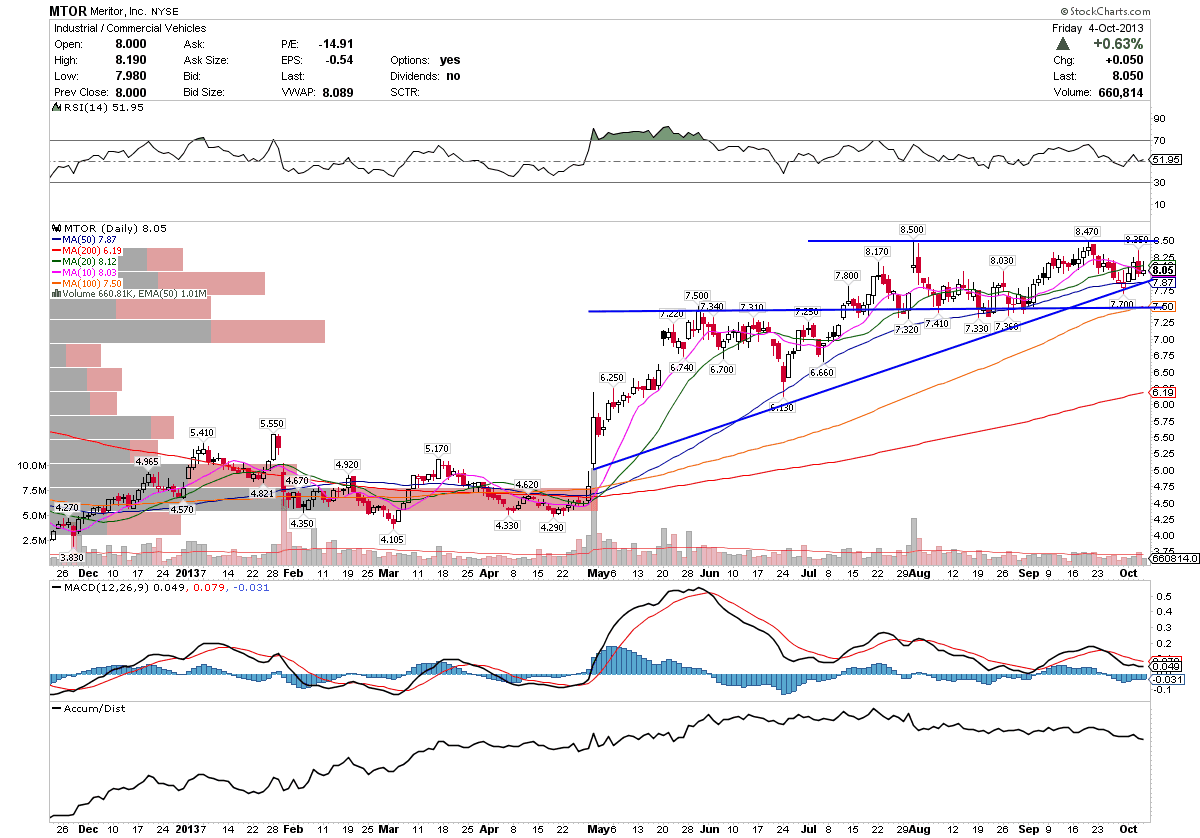This screenshot has width=1200, height=838.
Task: Click the MA(100) 7.50 legend entry
Action: pyautogui.click(x=88, y=284)
